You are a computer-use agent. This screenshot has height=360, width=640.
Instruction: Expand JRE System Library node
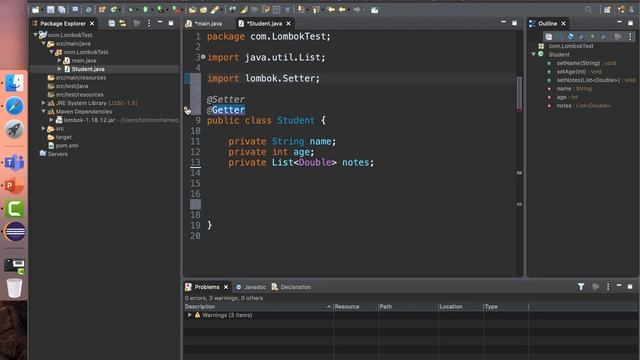(x=44, y=103)
